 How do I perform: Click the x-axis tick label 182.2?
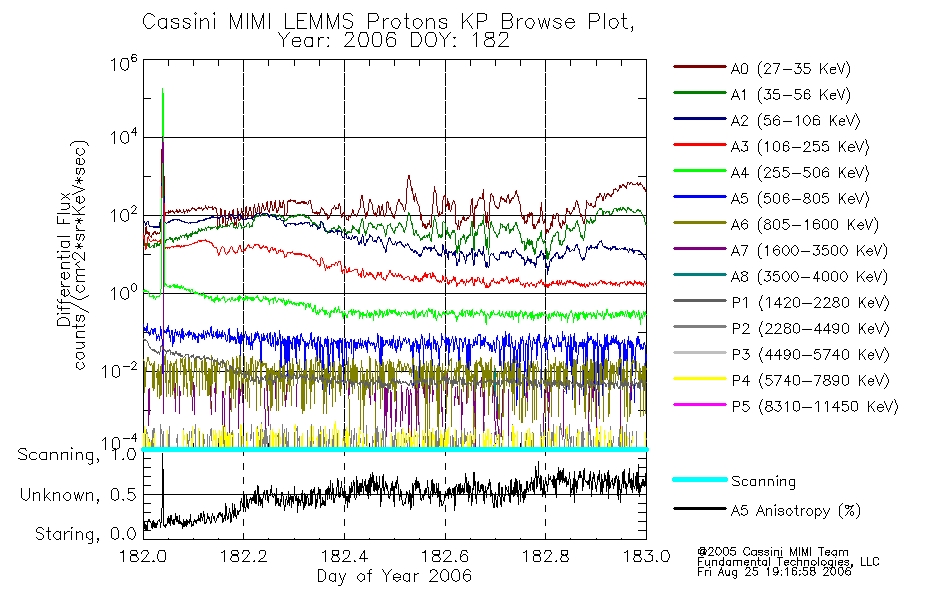pyautogui.click(x=244, y=556)
